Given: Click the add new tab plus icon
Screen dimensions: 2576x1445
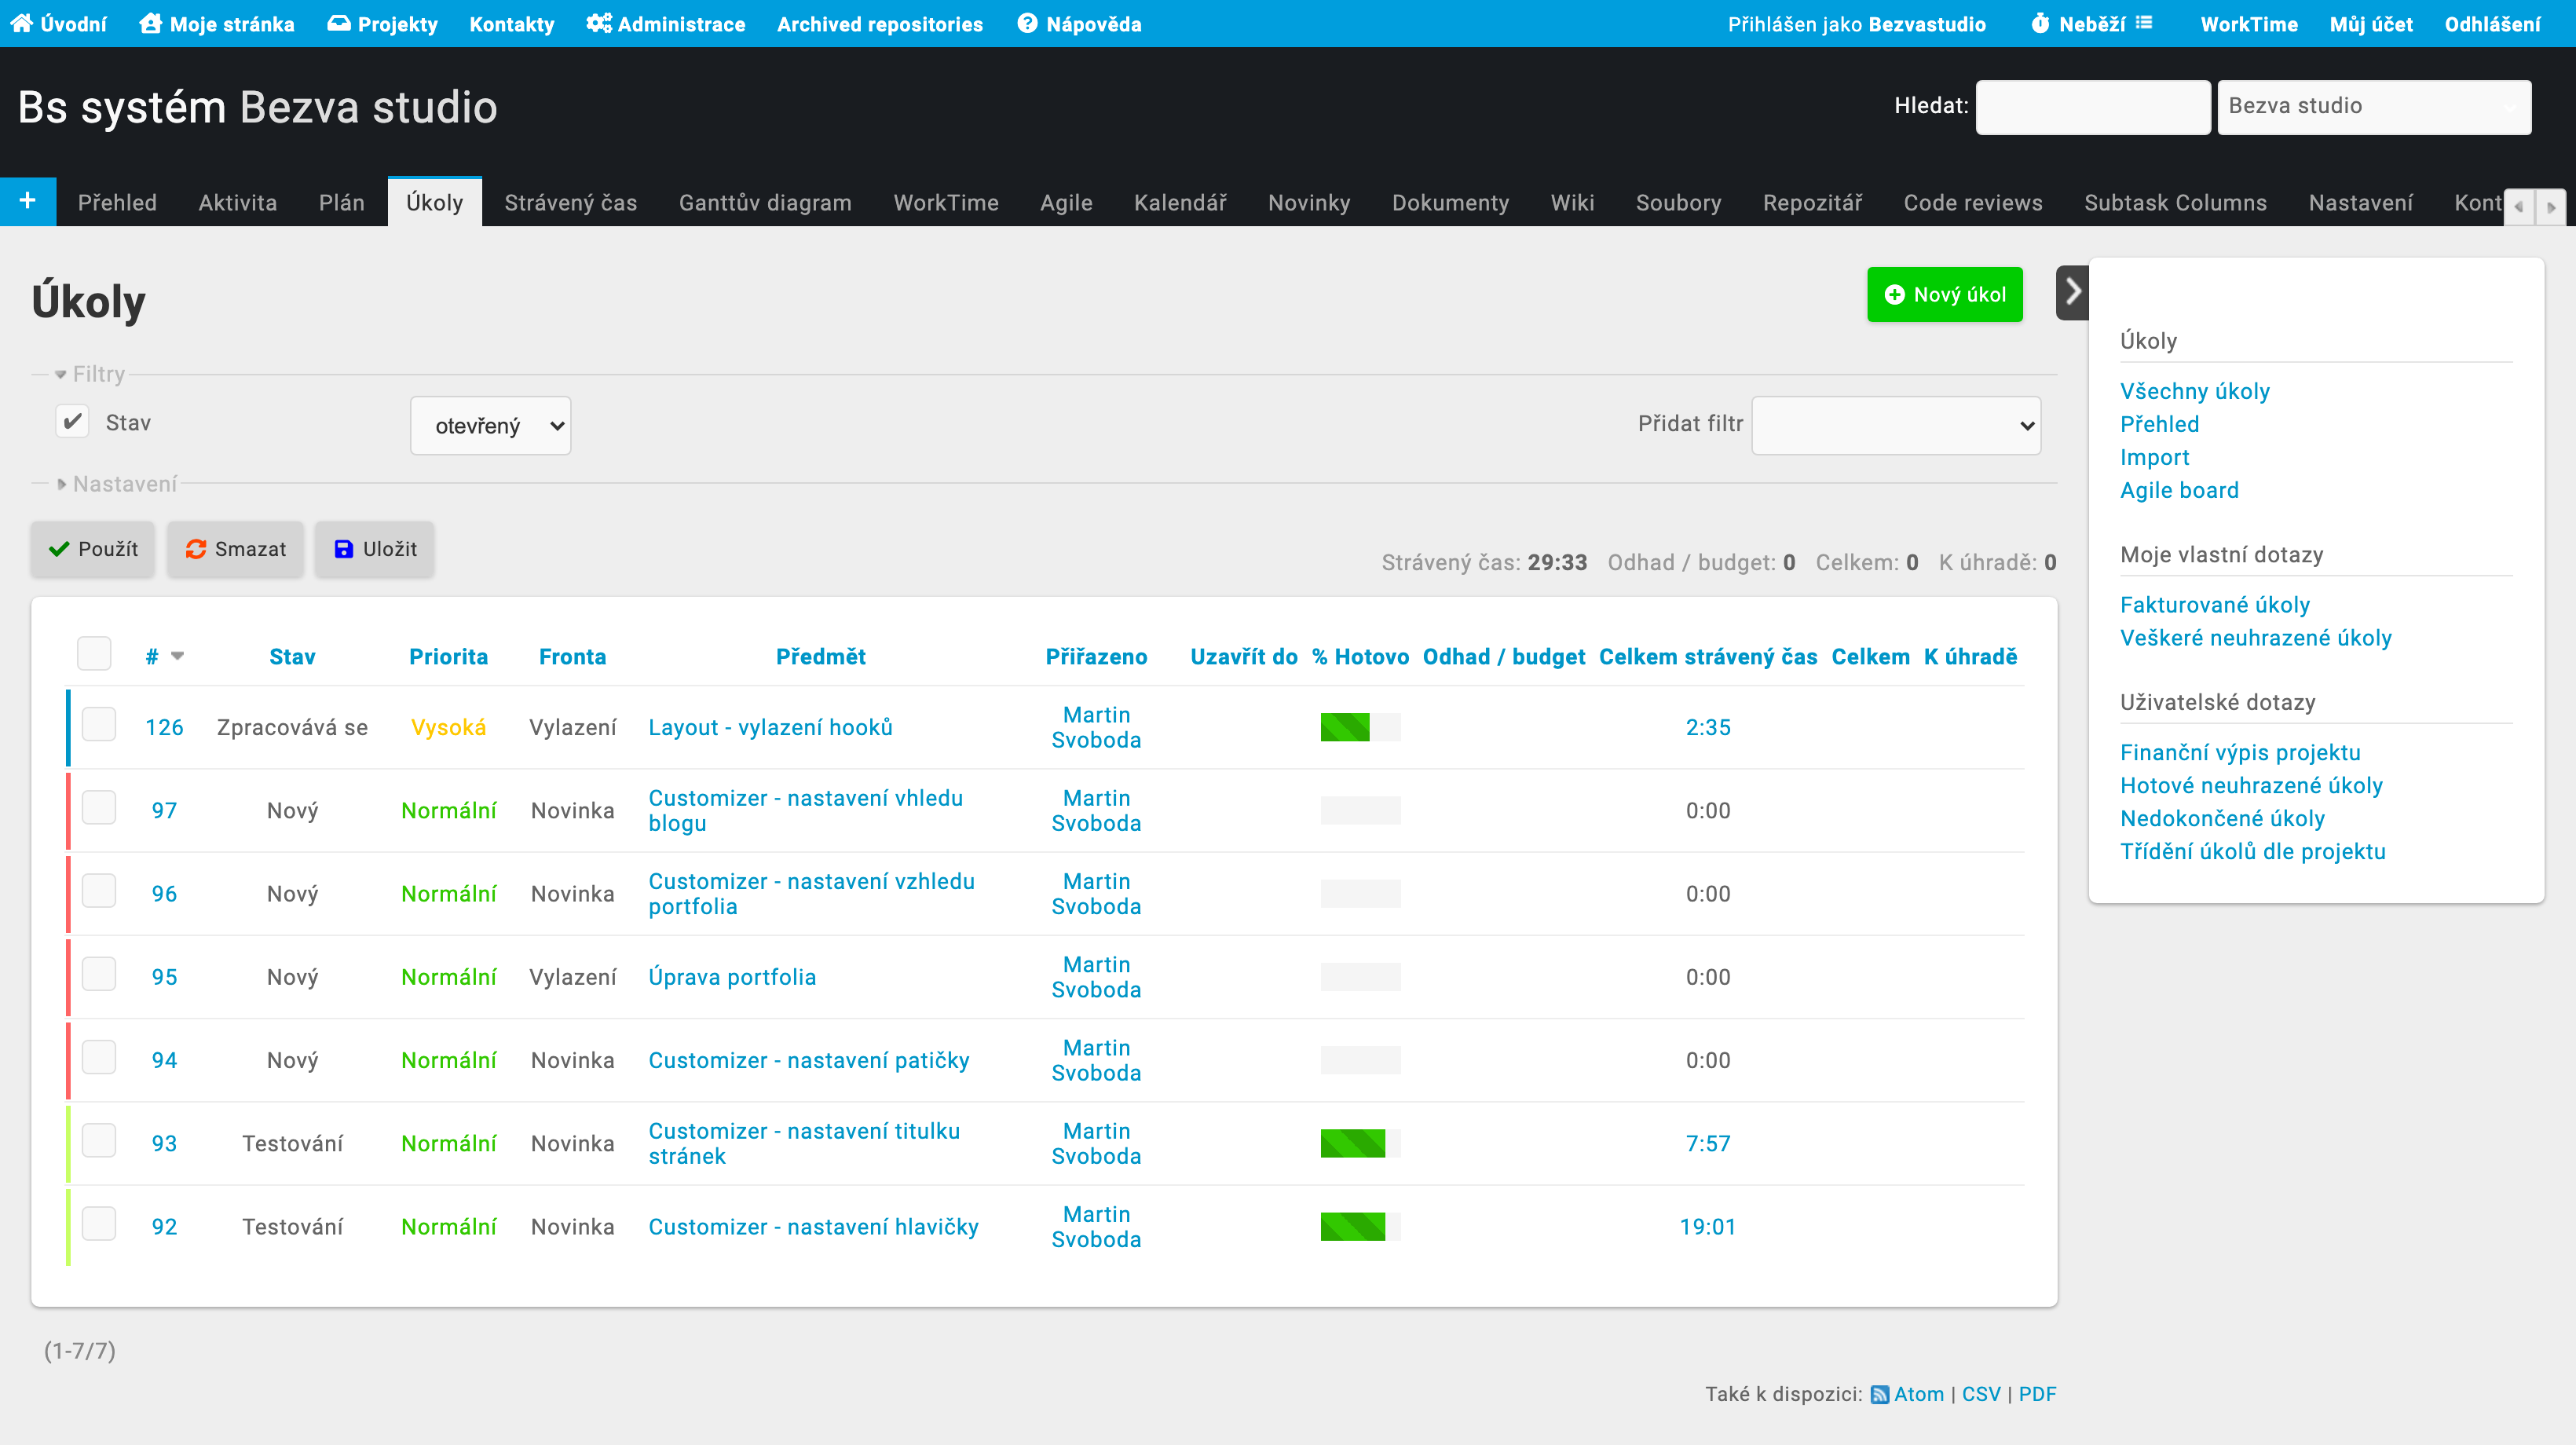Looking at the screenshot, I should 28,202.
